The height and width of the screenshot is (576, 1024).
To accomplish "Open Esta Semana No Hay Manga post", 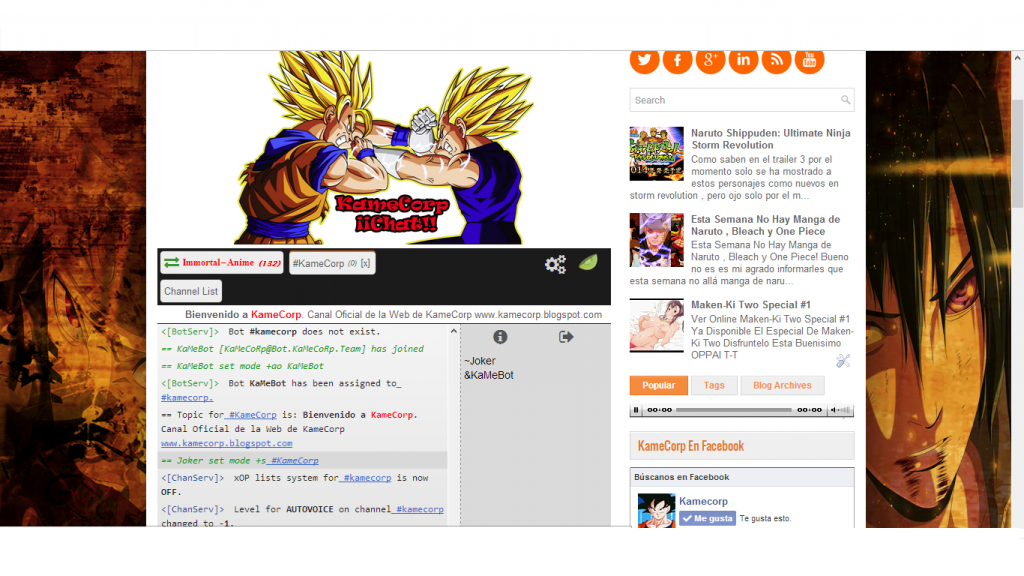I will (x=765, y=225).
